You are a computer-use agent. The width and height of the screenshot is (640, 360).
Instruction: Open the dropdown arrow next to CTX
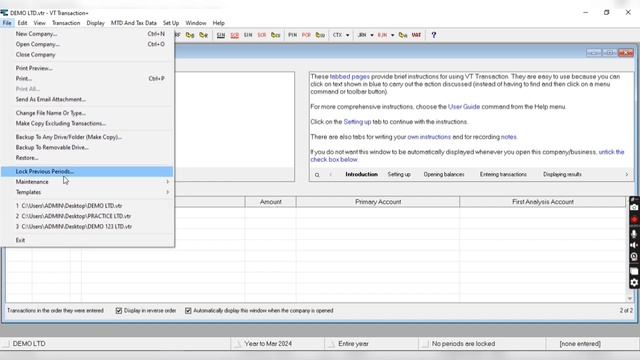[348, 35]
